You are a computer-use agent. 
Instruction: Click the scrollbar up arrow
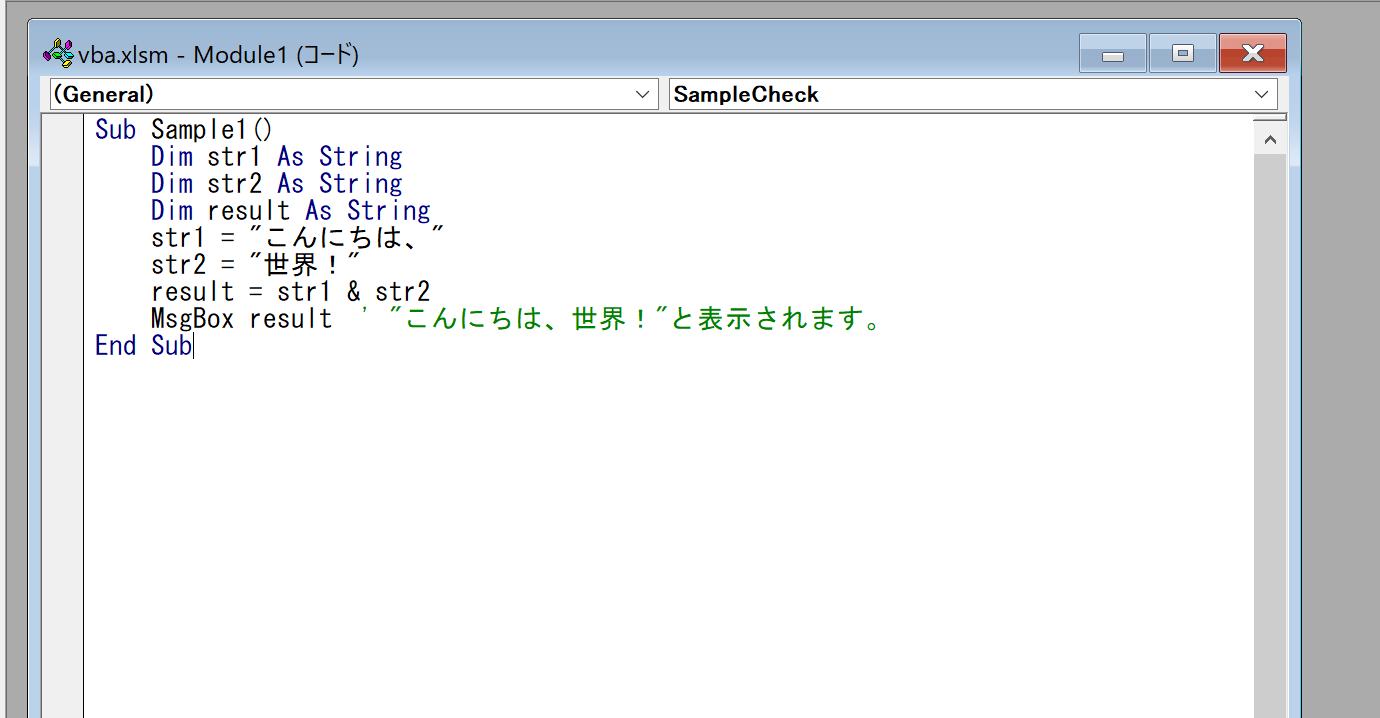pyautogui.click(x=1270, y=137)
